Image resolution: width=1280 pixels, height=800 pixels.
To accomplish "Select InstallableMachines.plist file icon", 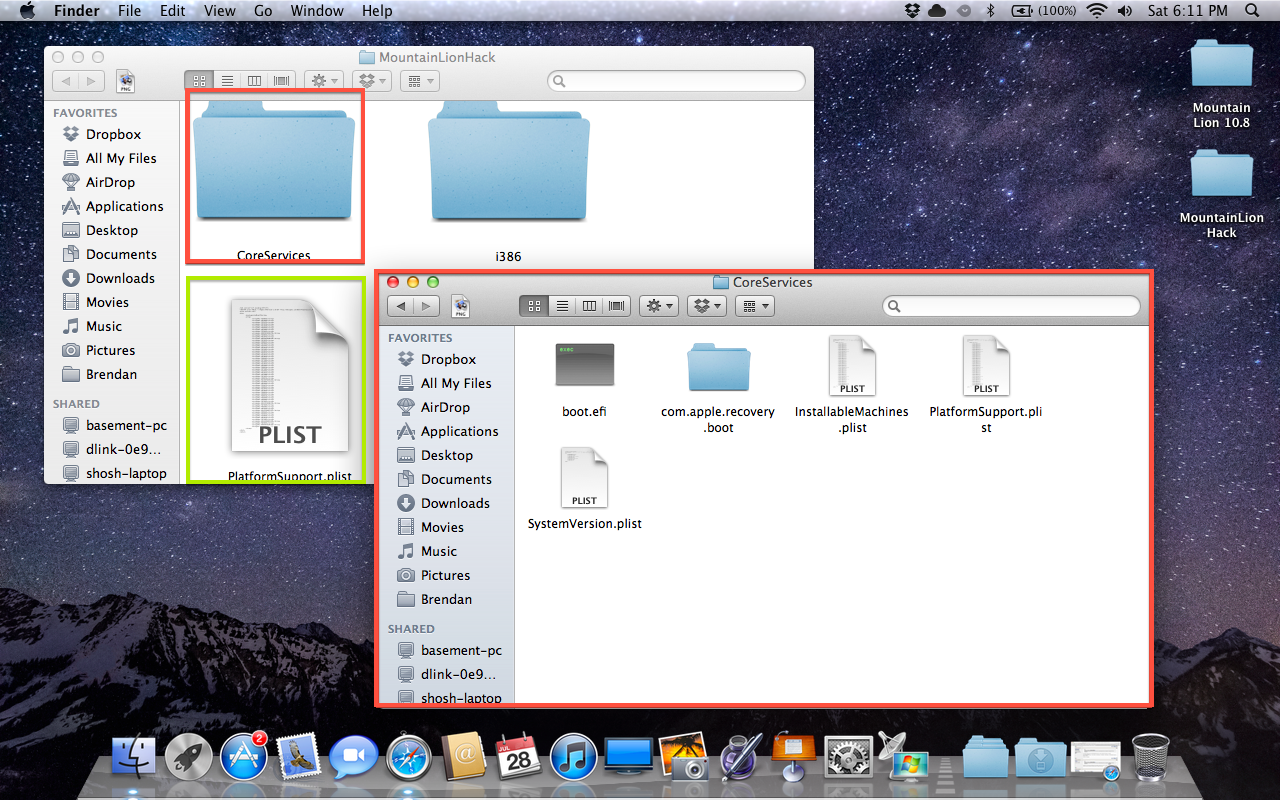I will [852, 366].
